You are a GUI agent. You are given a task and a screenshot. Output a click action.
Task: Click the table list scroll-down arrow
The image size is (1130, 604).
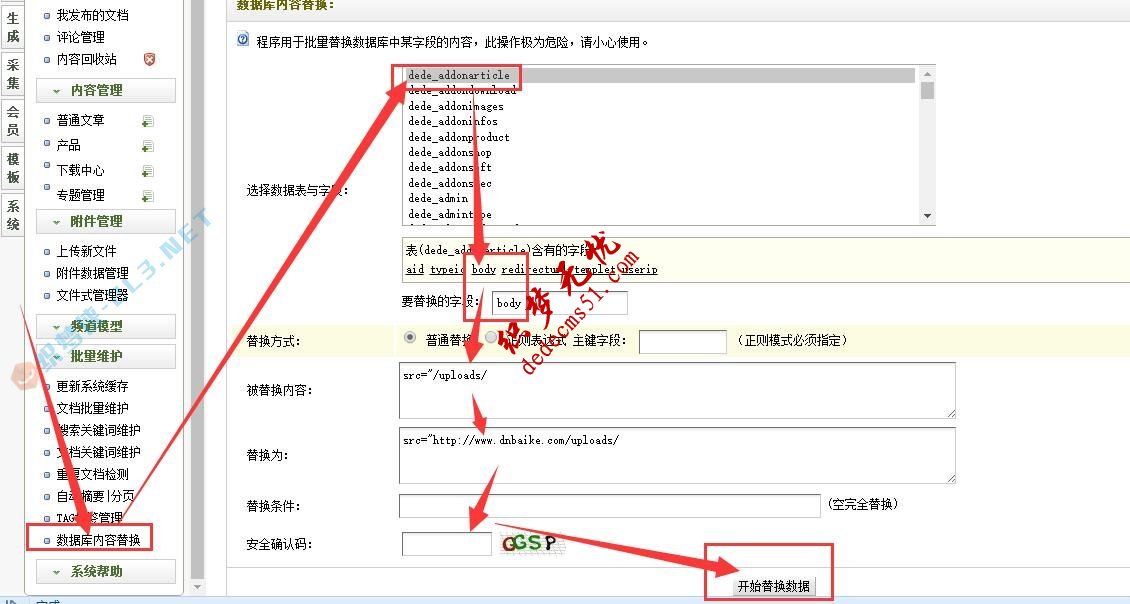[927, 215]
